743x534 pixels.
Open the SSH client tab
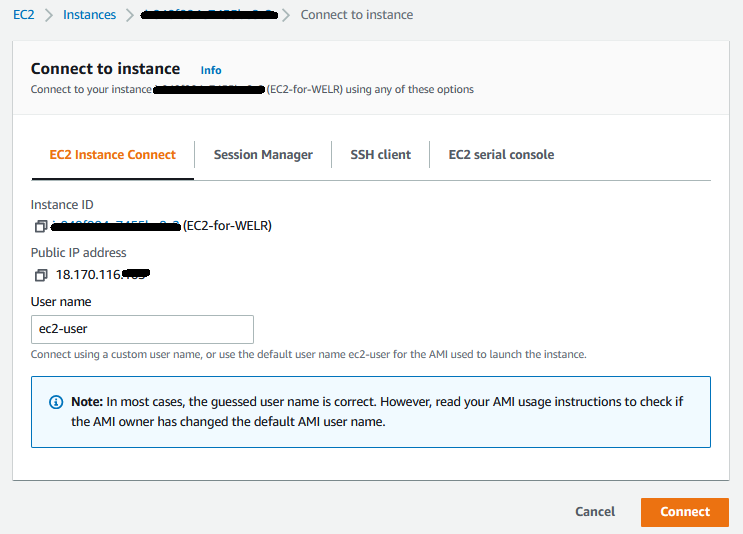click(x=380, y=155)
